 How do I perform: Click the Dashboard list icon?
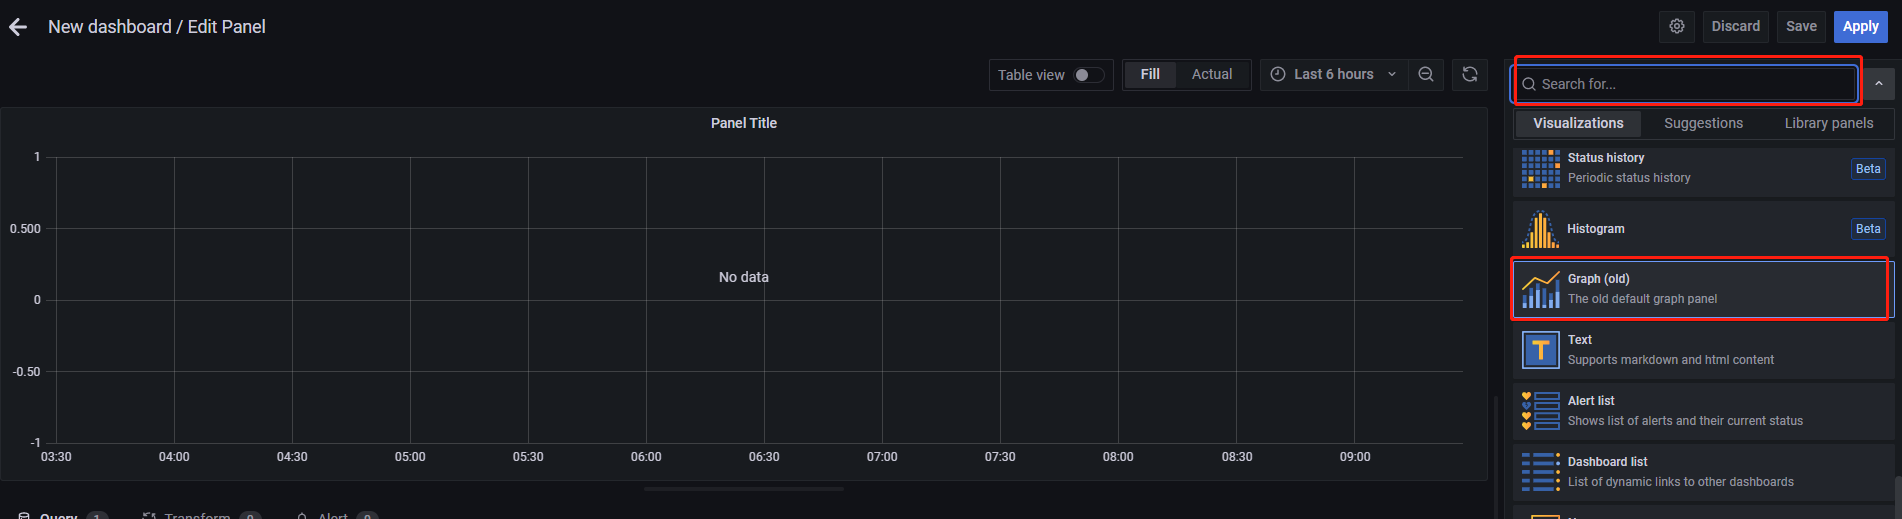point(1541,472)
